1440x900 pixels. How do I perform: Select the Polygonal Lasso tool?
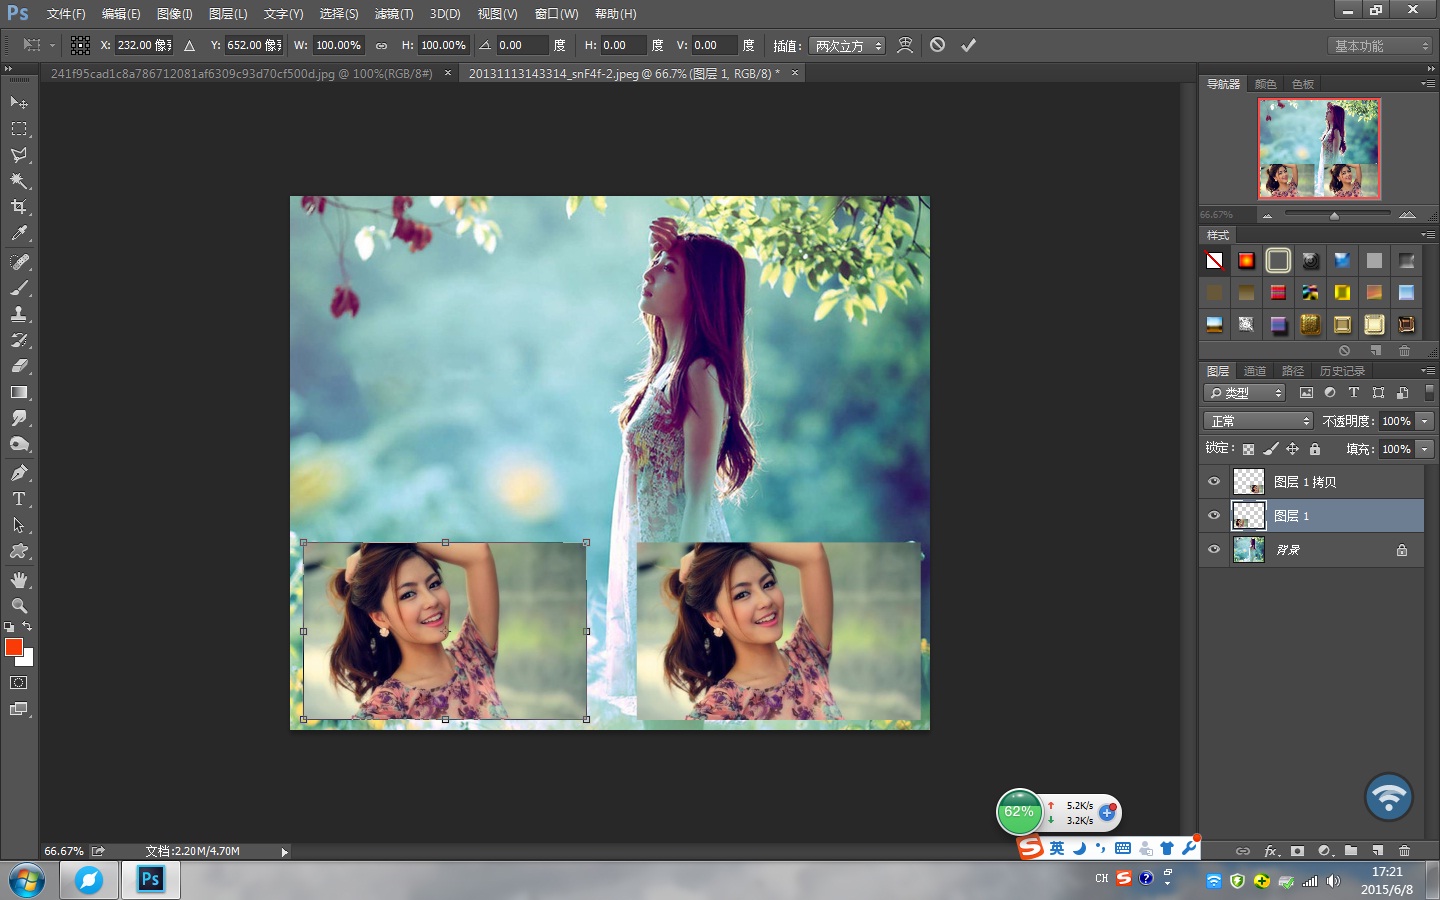(x=19, y=155)
